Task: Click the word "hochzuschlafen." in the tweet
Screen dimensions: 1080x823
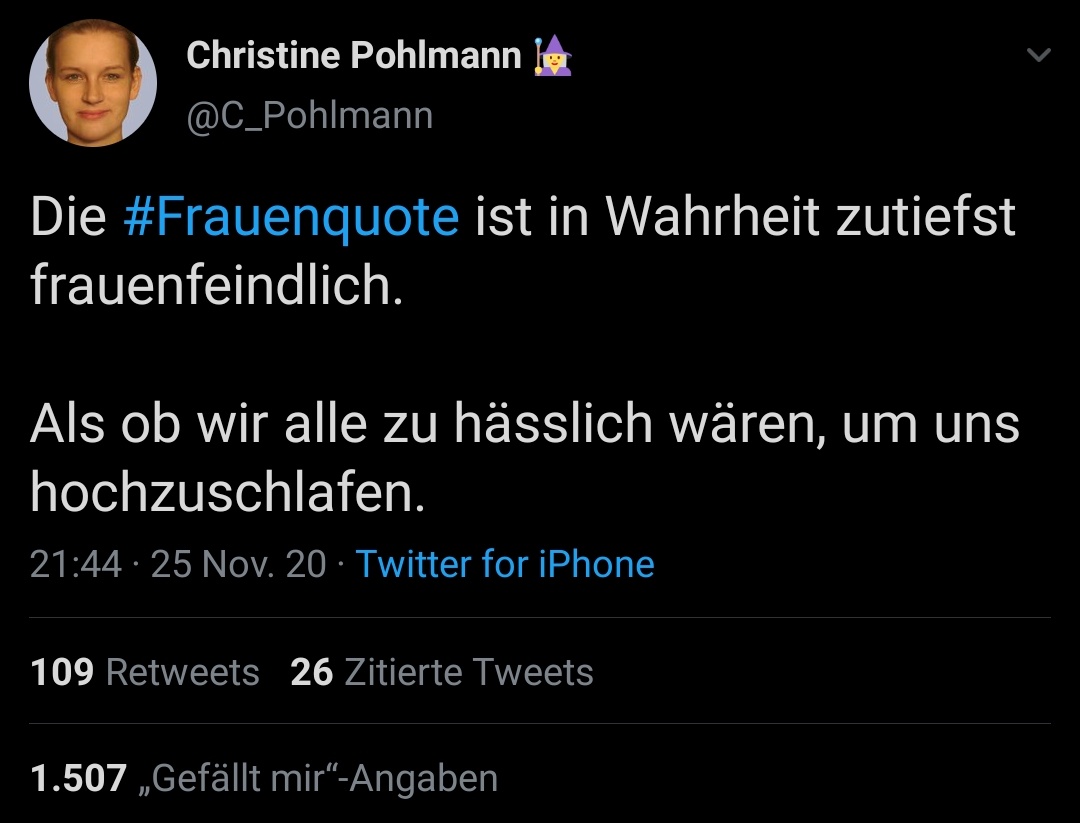Action: (x=228, y=492)
